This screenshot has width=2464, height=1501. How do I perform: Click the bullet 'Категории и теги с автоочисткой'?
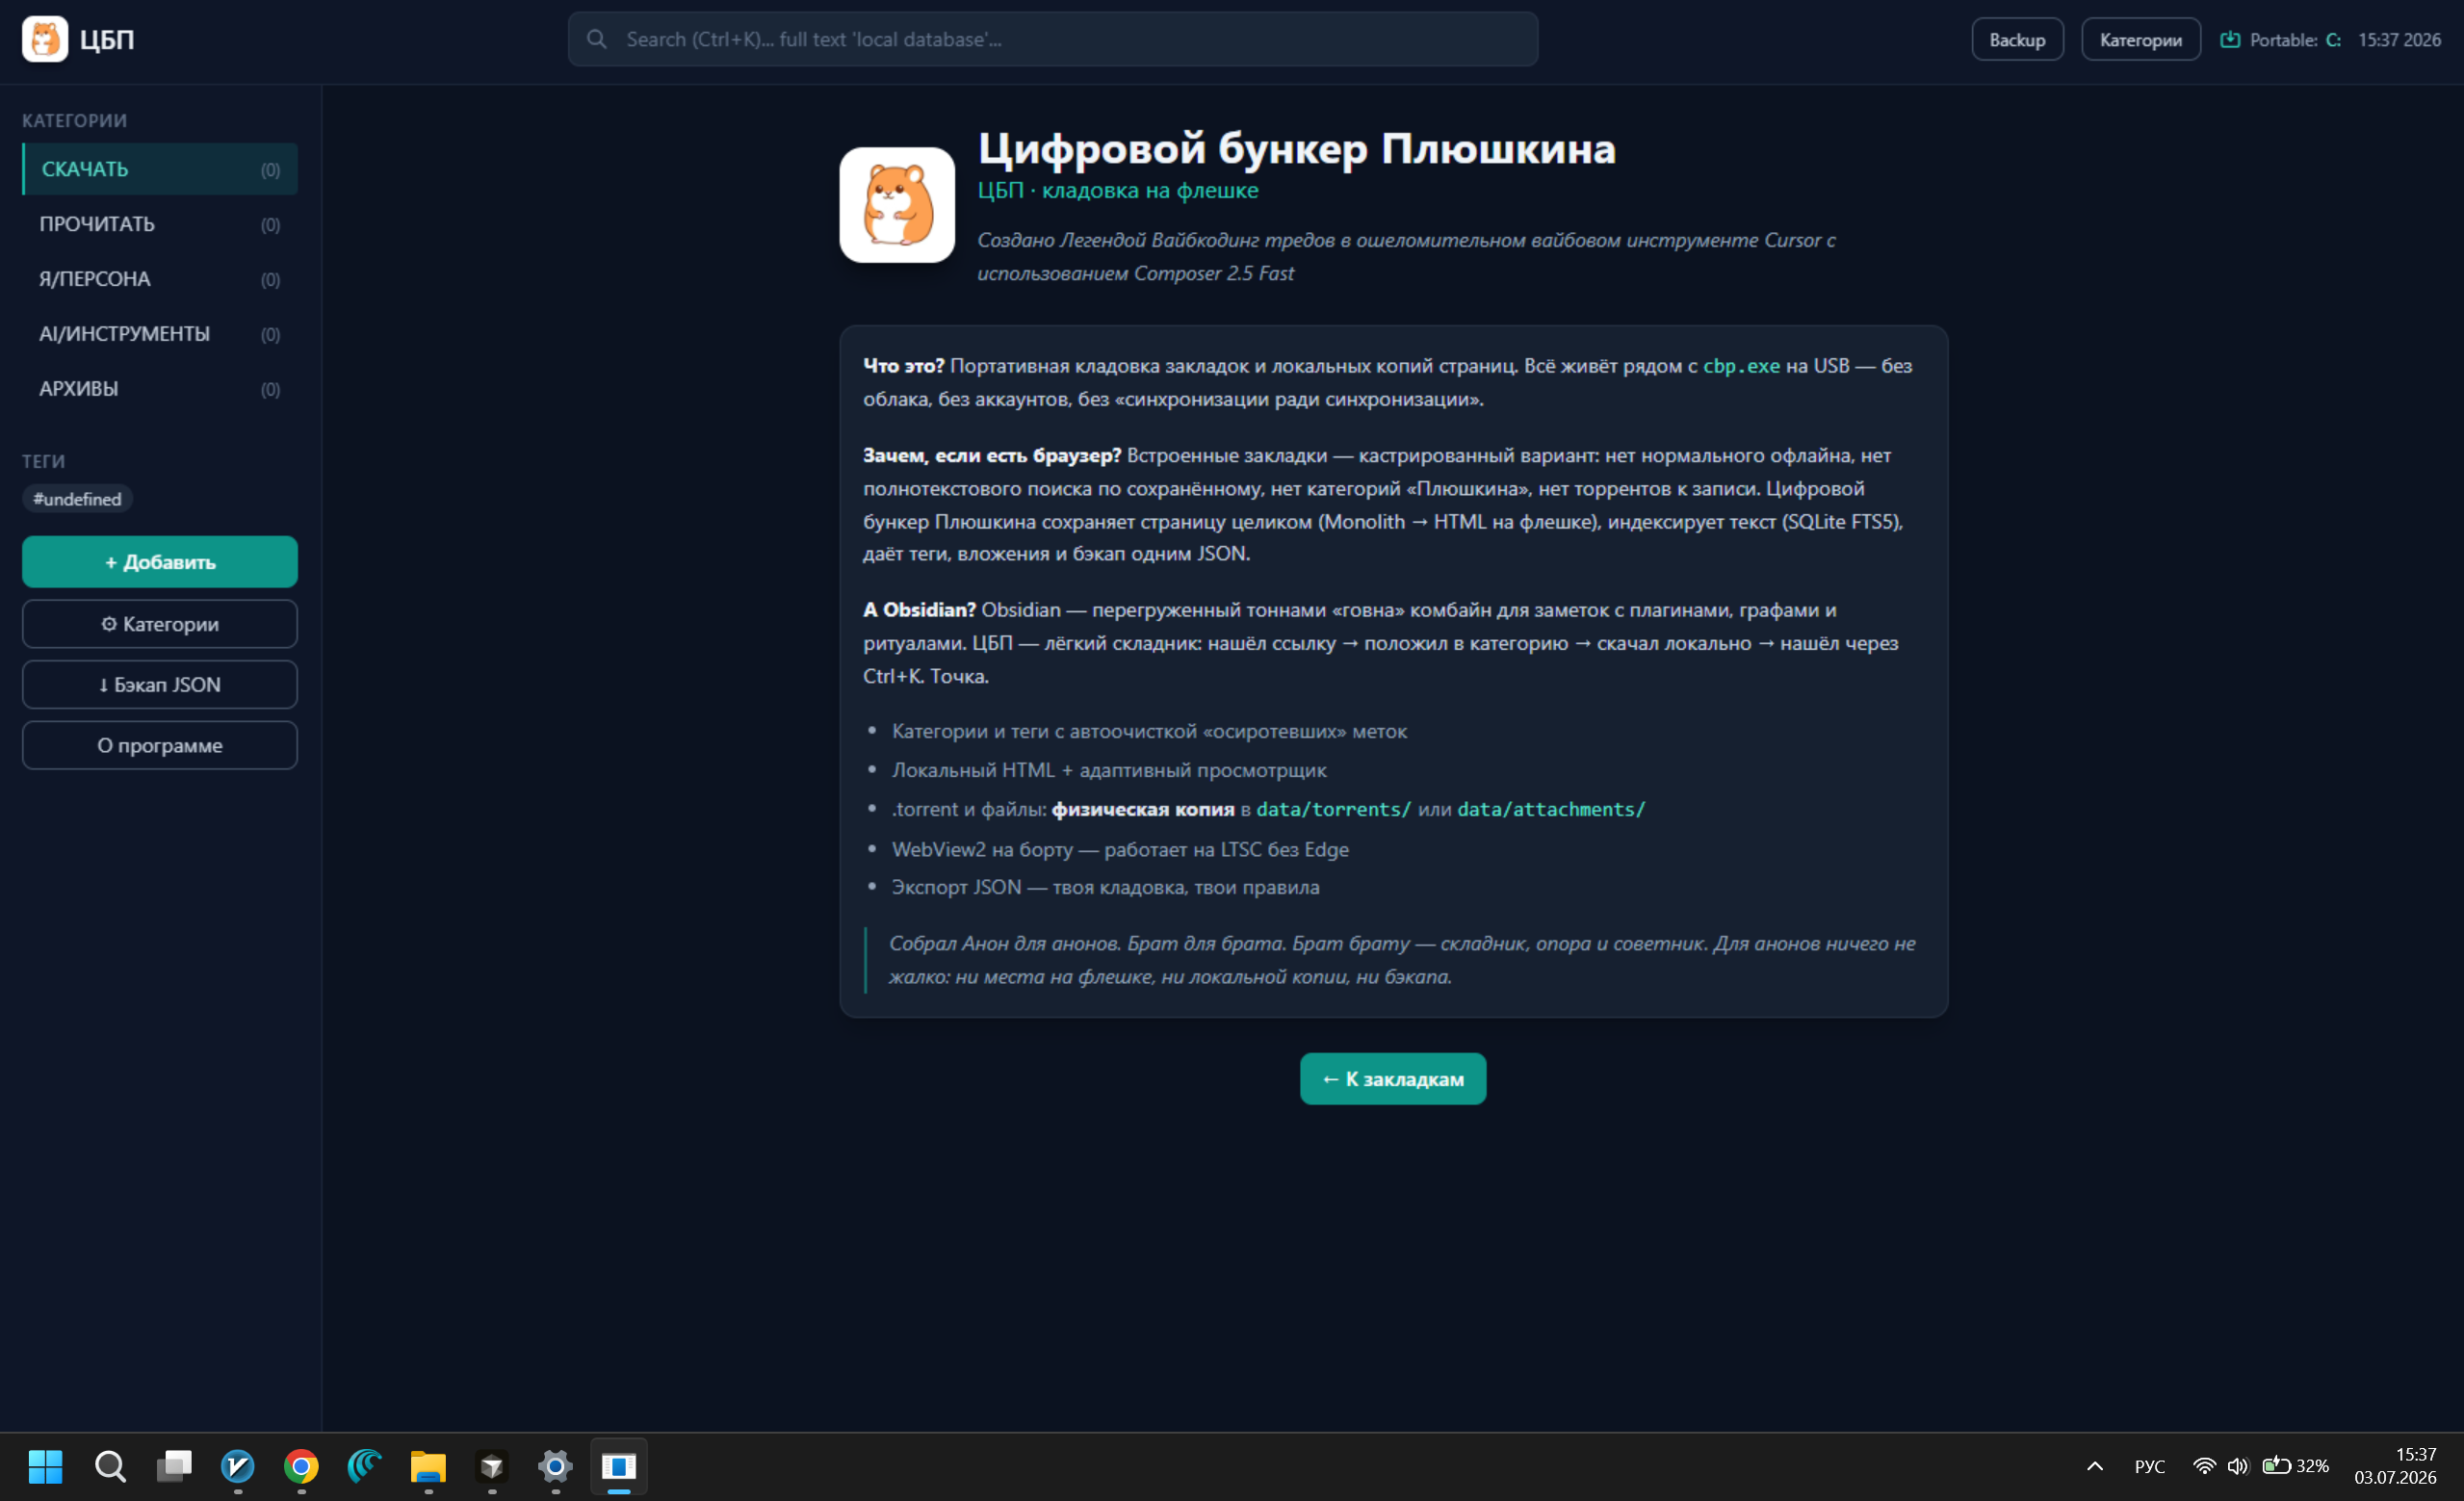pos(1149,731)
